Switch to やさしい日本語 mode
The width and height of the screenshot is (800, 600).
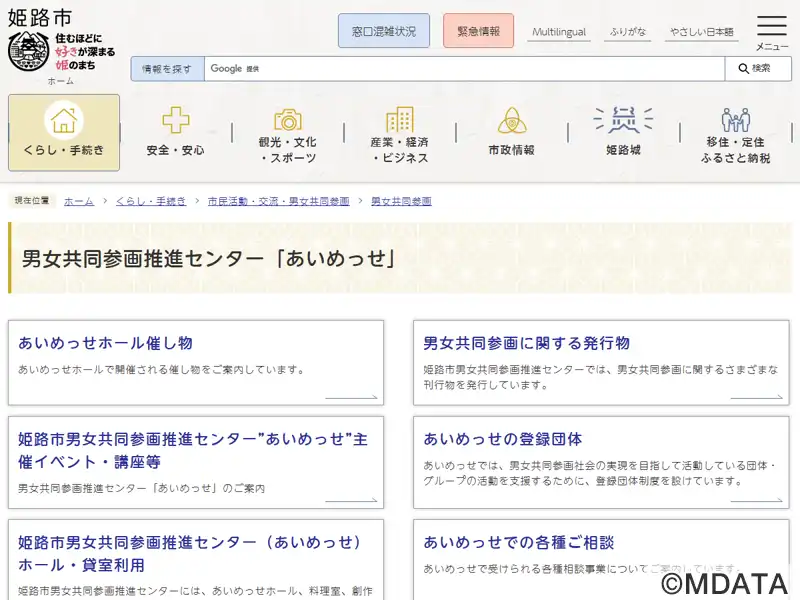pyautogui.click(x=701, y=32)
